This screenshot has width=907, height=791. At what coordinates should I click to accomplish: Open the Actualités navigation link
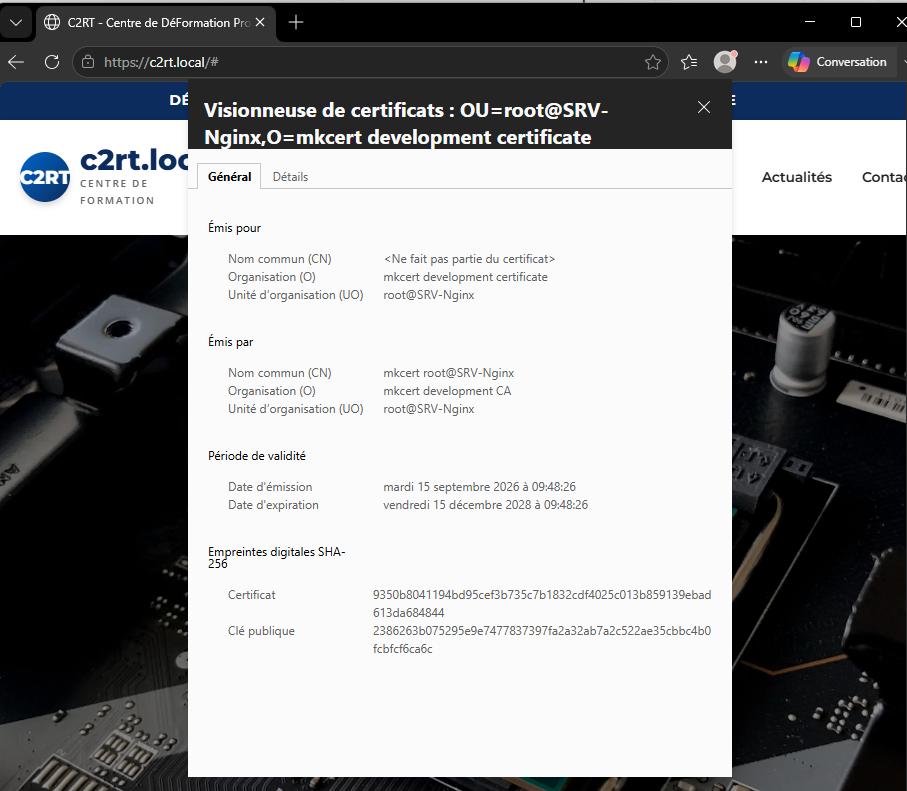pyautogui.click(x=797, y=177)
